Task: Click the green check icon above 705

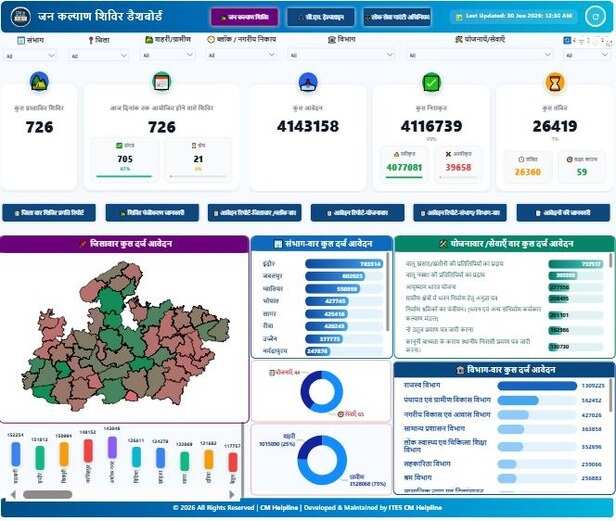Action: 119,145
